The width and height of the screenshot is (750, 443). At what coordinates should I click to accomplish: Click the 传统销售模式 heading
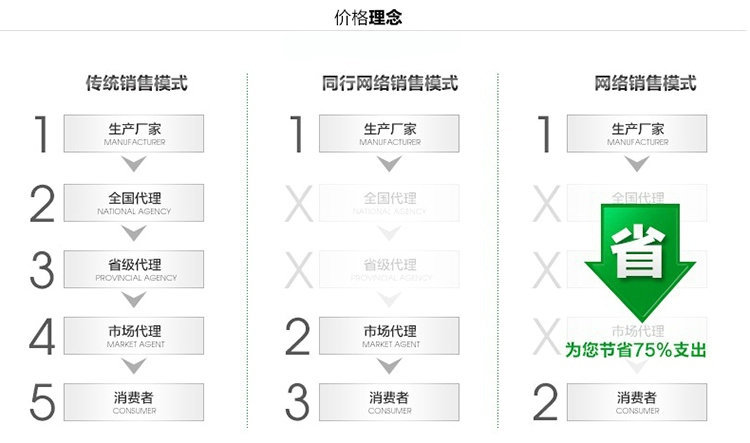(x=137, y=83)
